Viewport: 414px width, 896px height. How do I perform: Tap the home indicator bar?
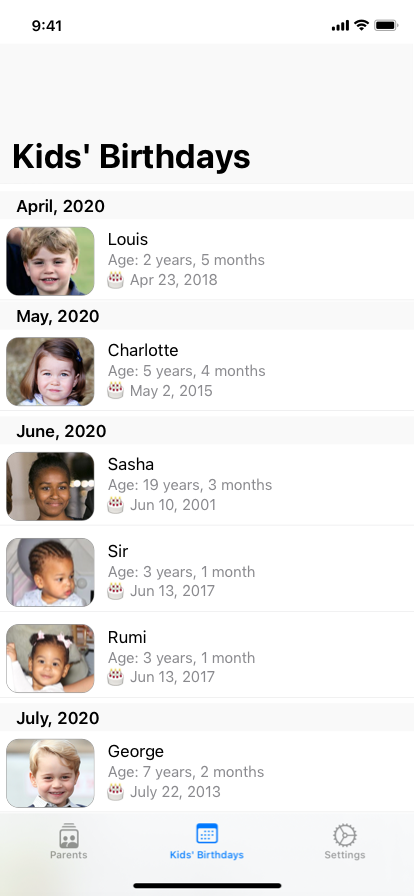(x=207, y=886)
